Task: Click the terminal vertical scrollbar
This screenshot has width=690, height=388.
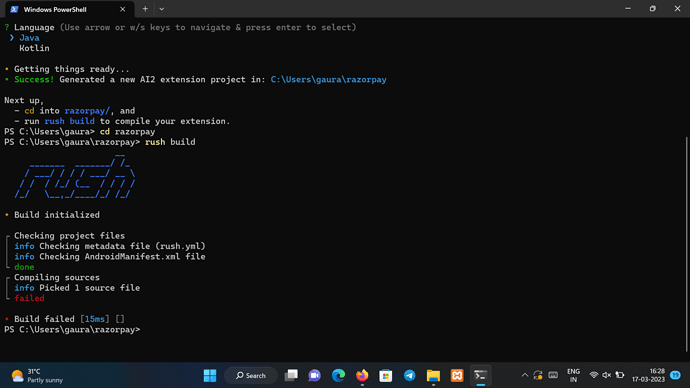Action: [686, 244]
